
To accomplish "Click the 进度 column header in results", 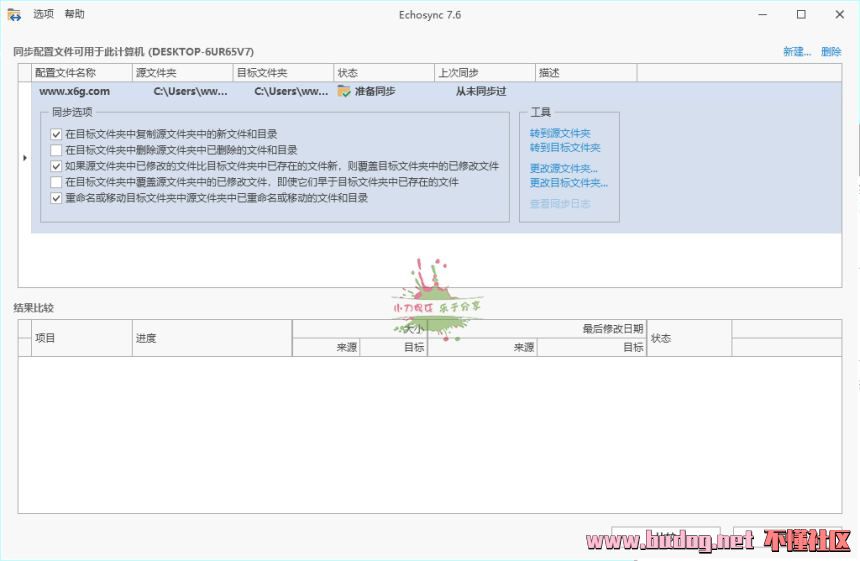I will point(211,338).
